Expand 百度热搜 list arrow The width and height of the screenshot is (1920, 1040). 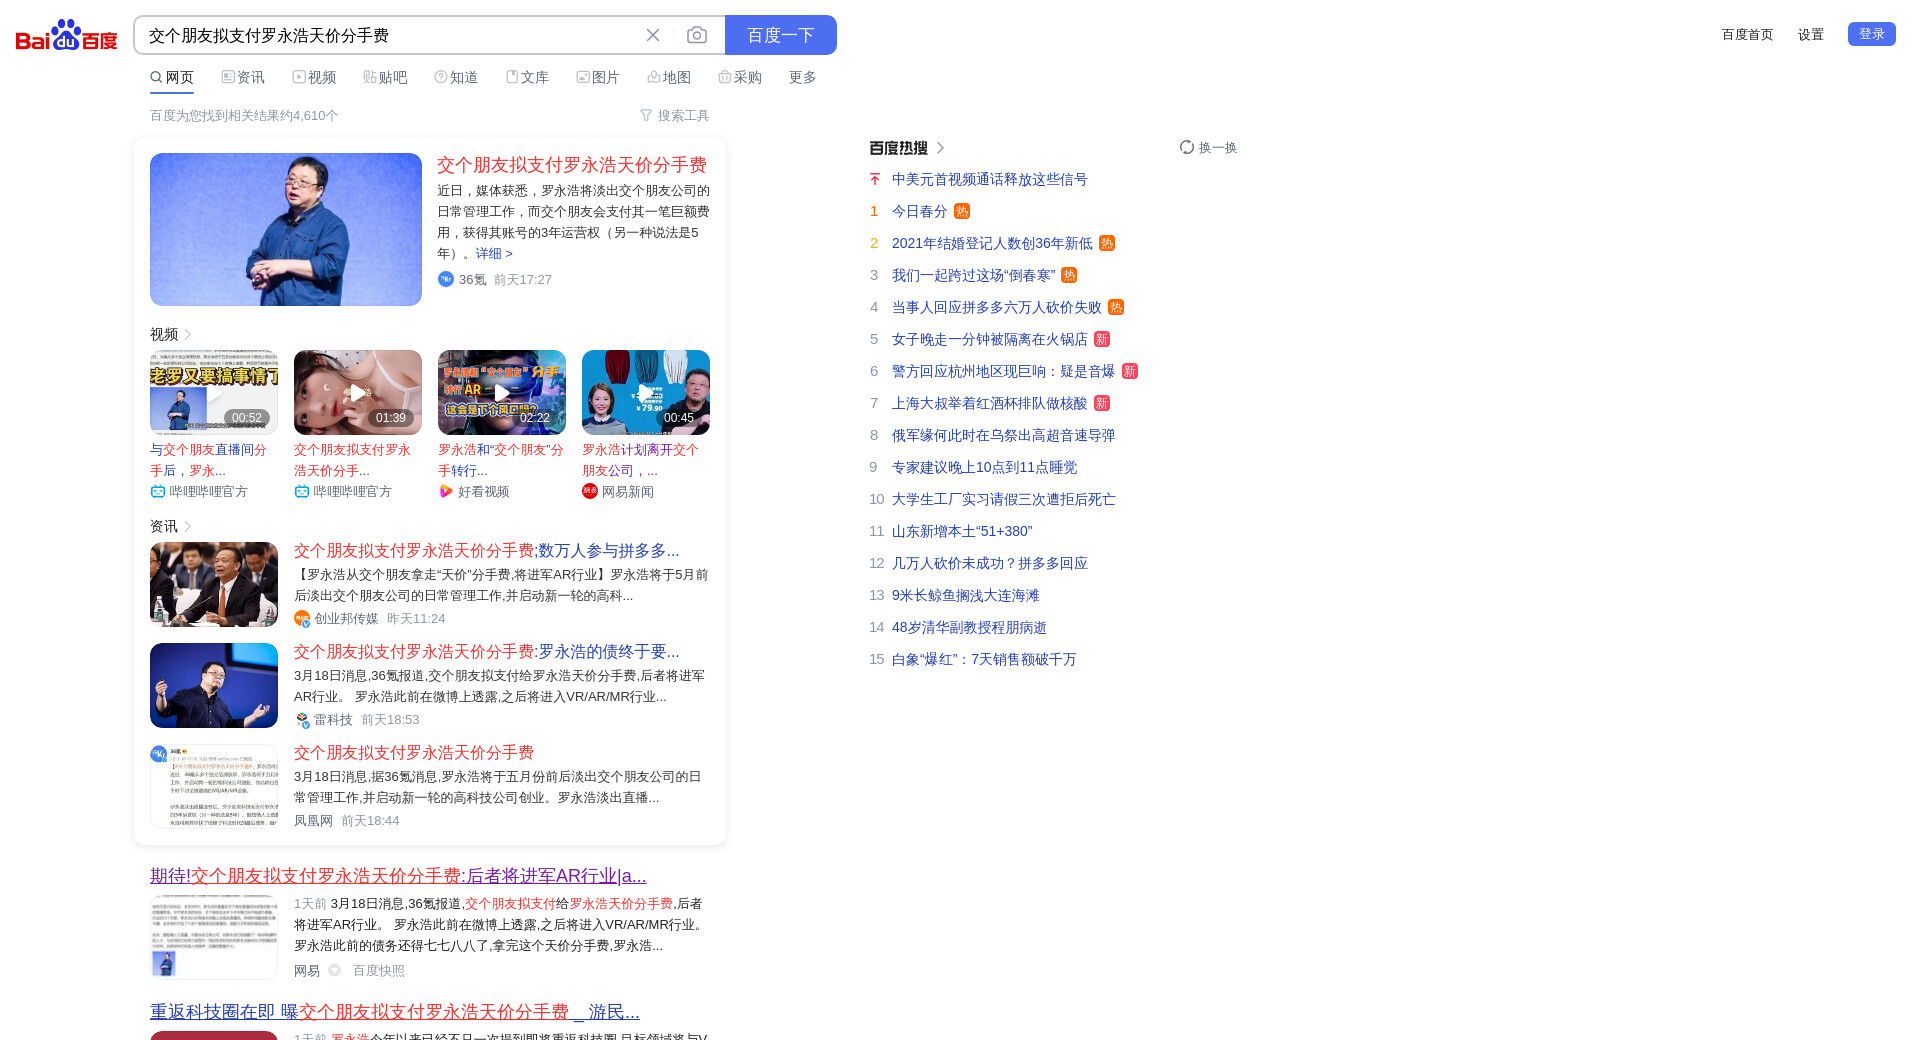[x=940, y=148]
